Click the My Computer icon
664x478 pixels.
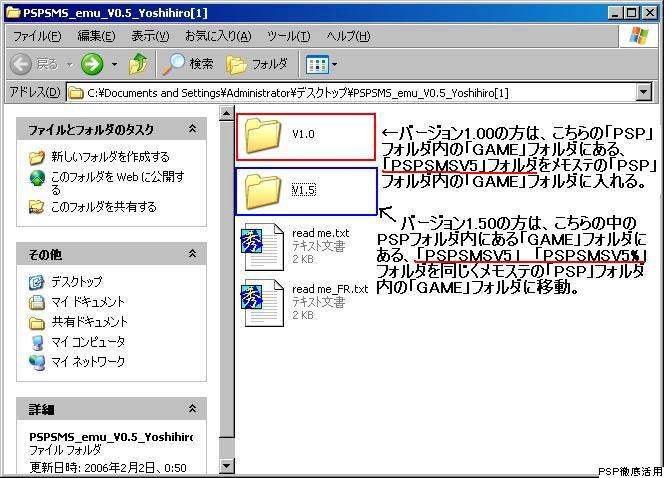pyautogui.click(x=37, y=342)
